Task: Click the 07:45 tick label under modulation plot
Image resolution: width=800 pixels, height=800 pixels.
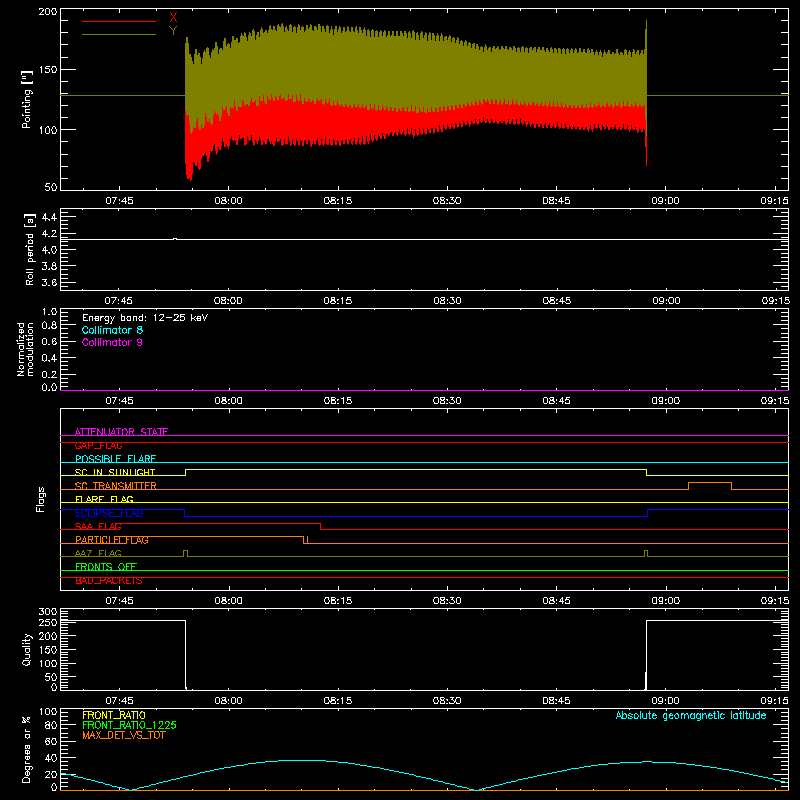Action: click(x=119, y=401)
